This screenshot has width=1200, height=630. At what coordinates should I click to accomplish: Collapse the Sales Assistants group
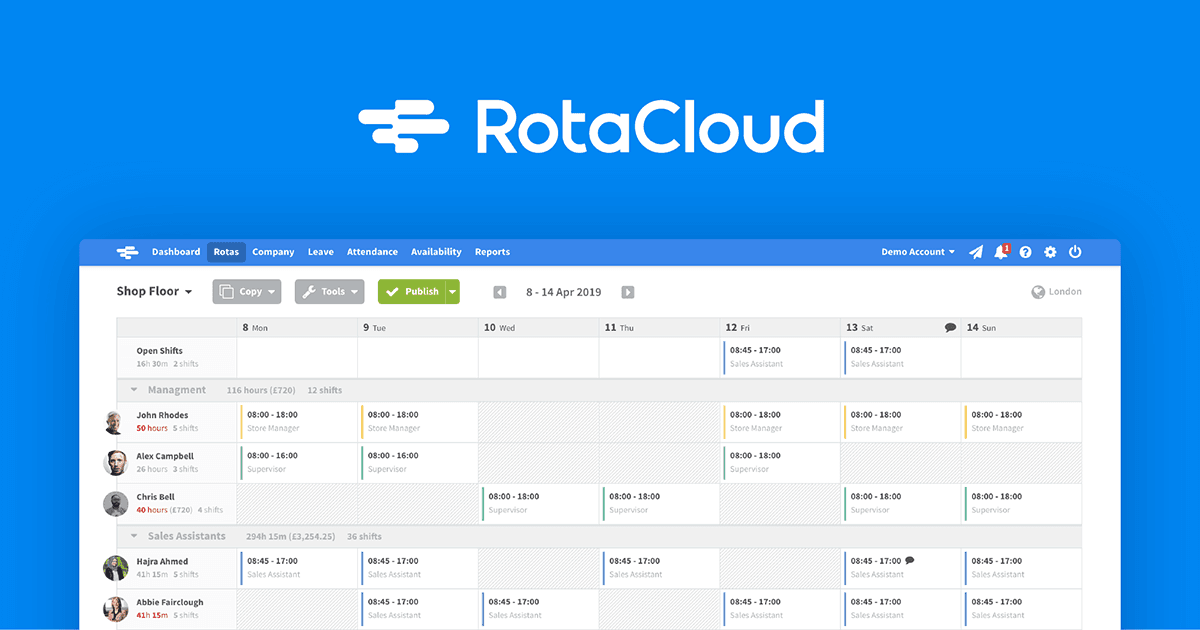(135, 536)
